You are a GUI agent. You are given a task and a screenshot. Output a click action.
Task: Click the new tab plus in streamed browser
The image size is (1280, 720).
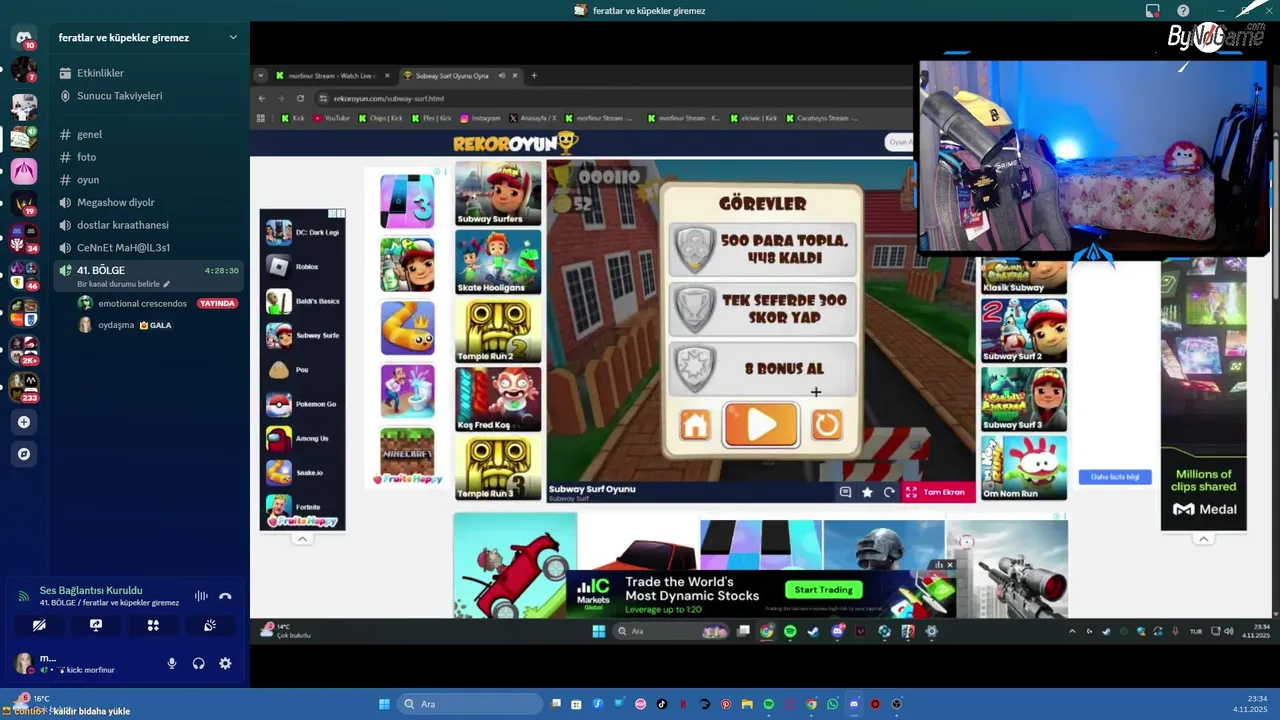click(x=534, y=75)
